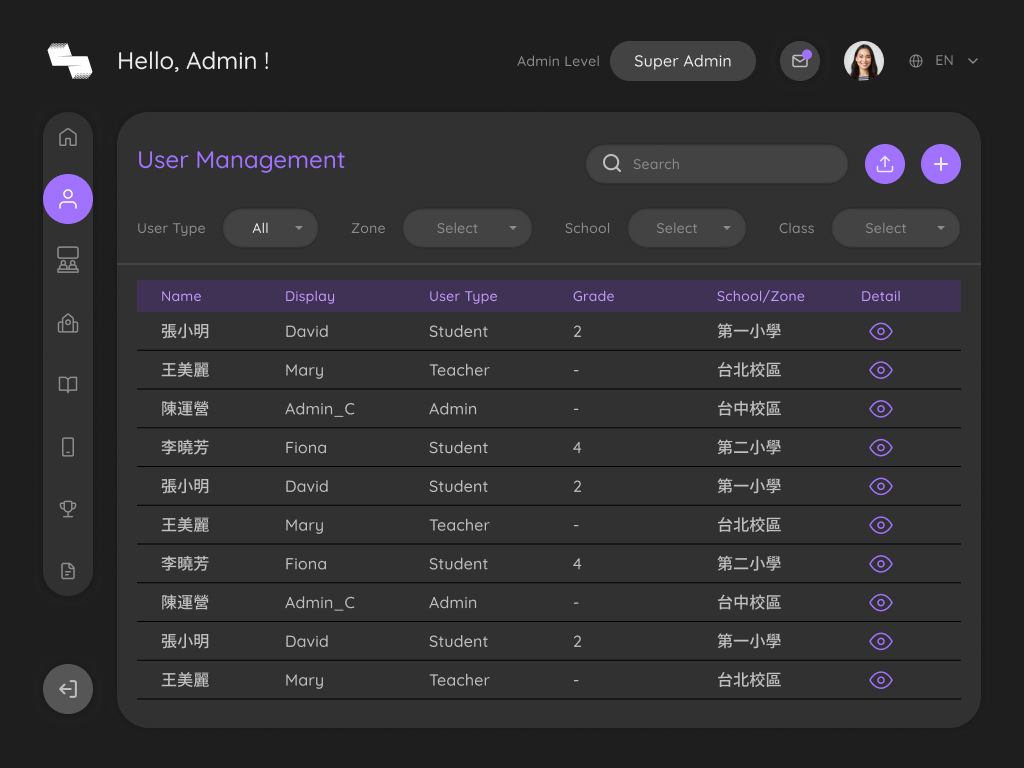Viewport: 1024px width, 768px height.
Task: Click the User Type column header
Action: point(463,296)
